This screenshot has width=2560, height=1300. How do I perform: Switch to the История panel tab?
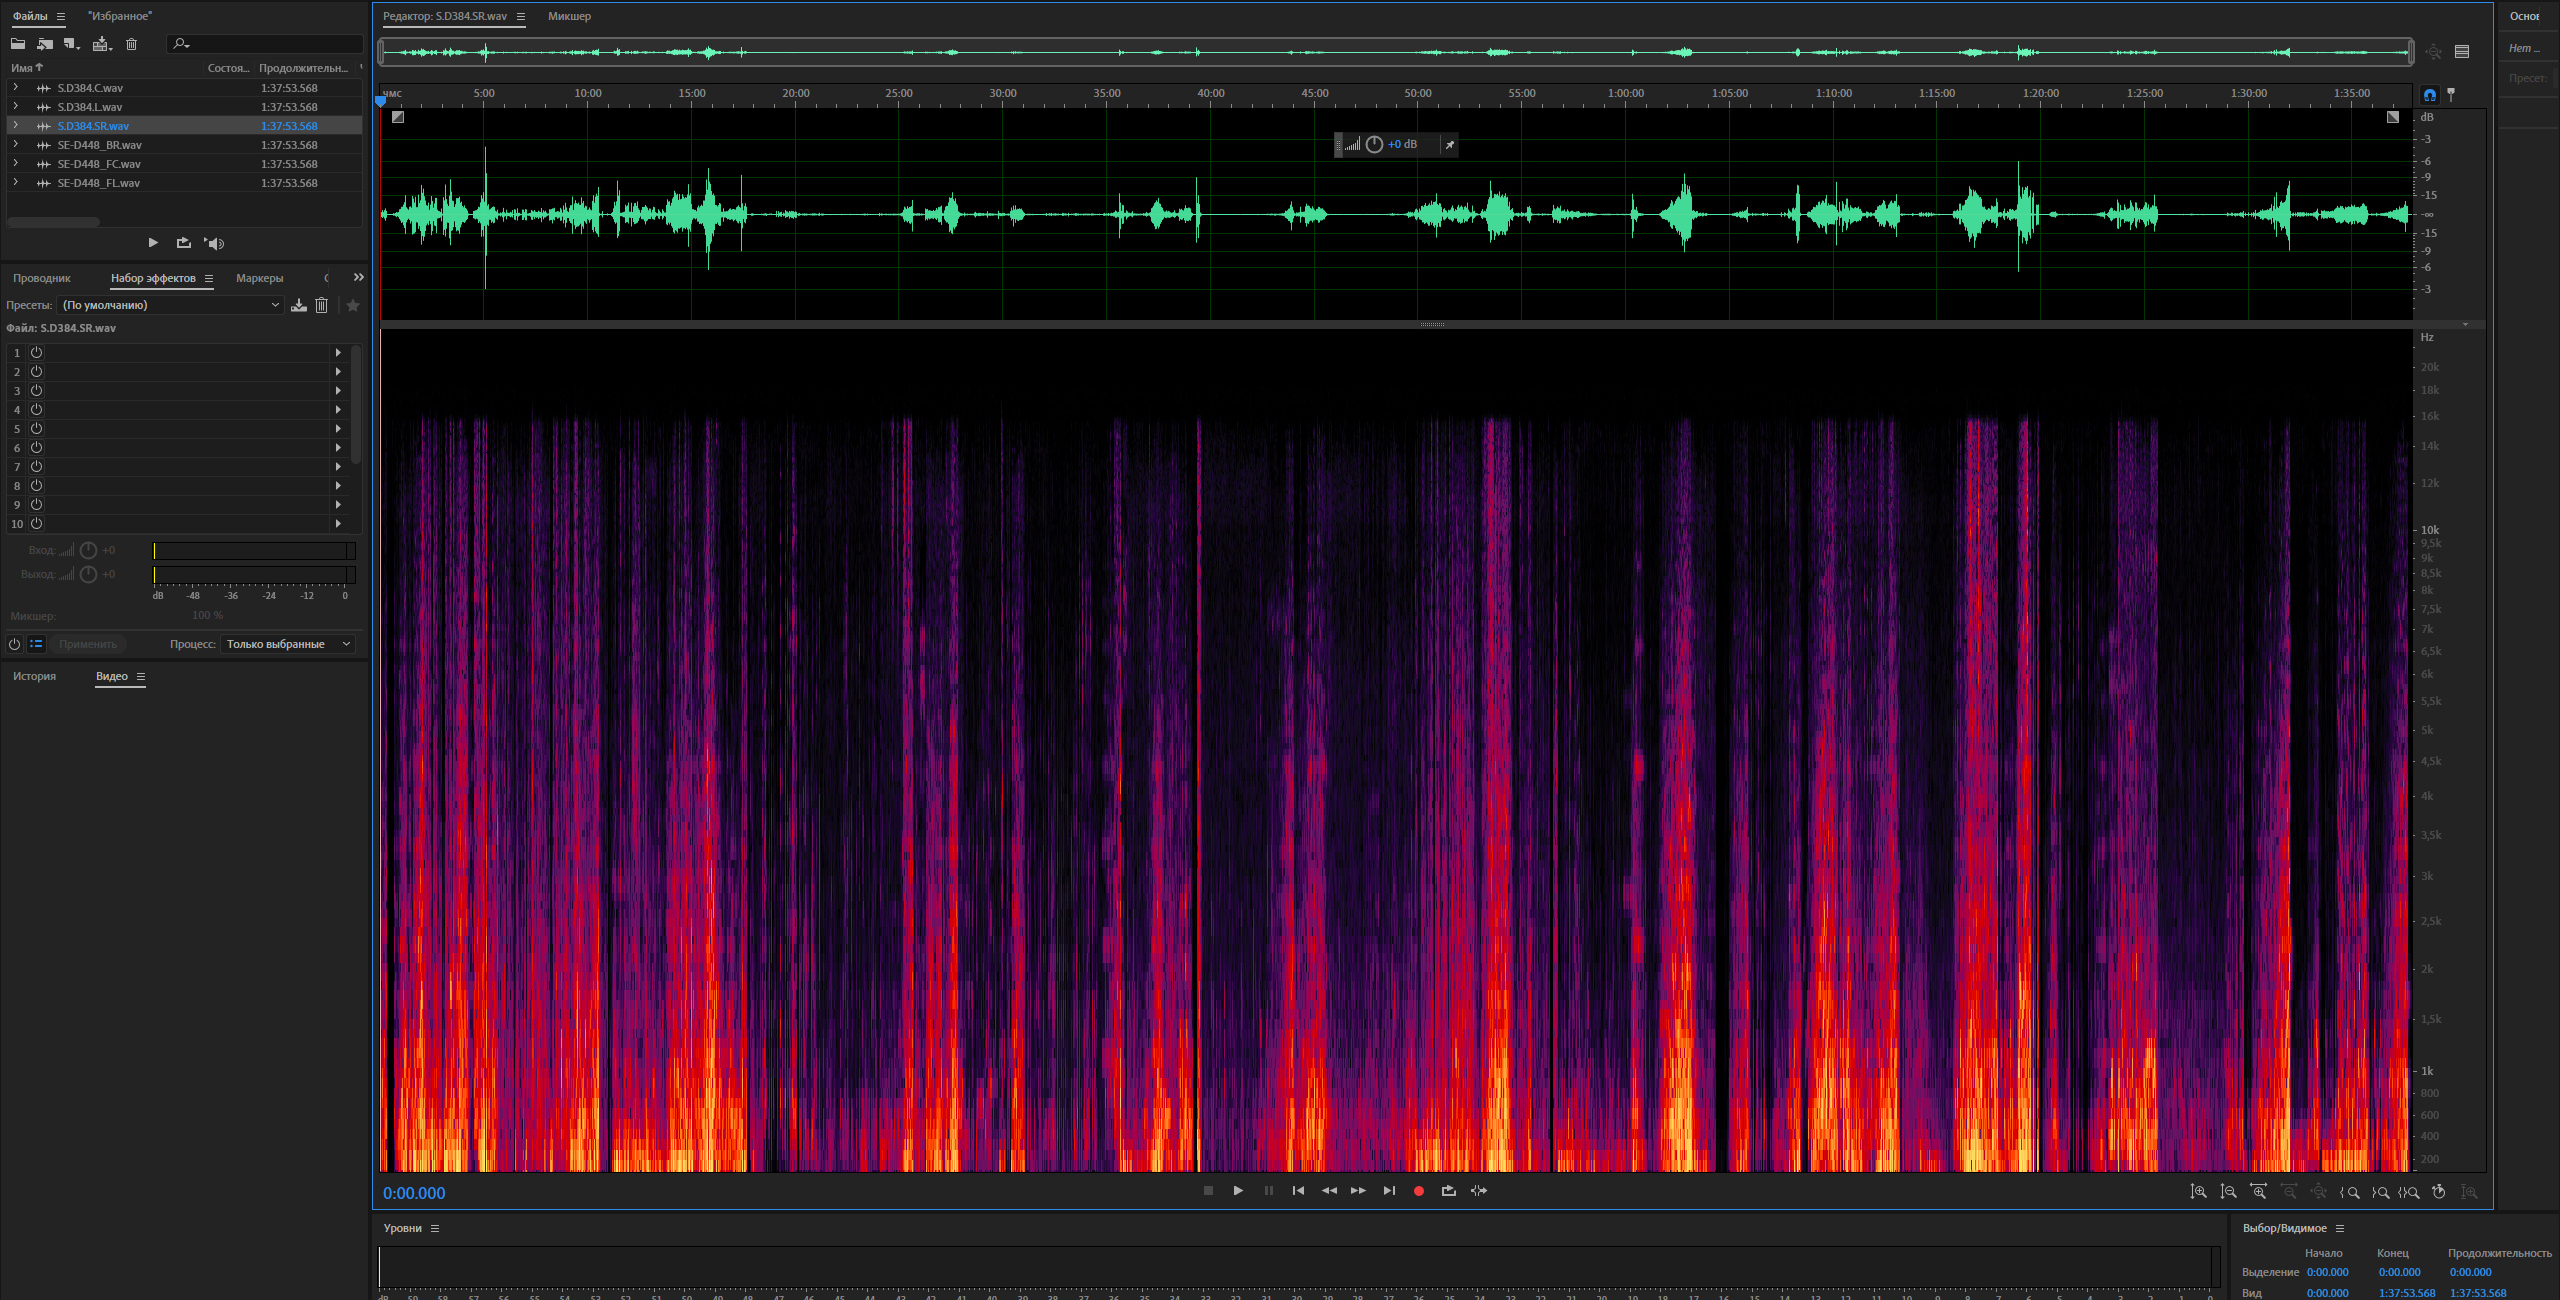click(34, 676)
